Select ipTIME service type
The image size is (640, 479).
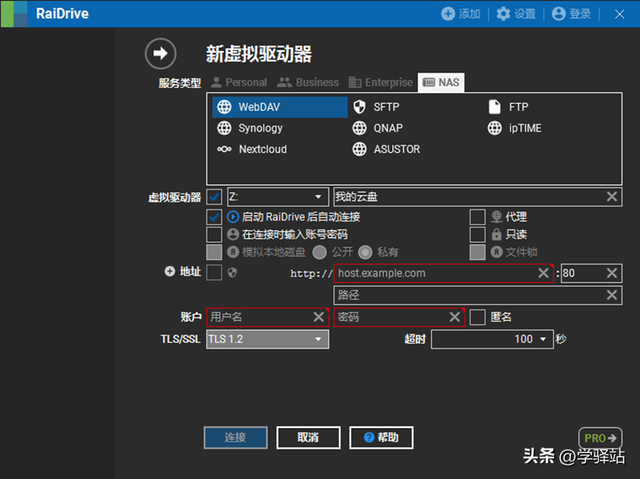click(x=514, y=128)
